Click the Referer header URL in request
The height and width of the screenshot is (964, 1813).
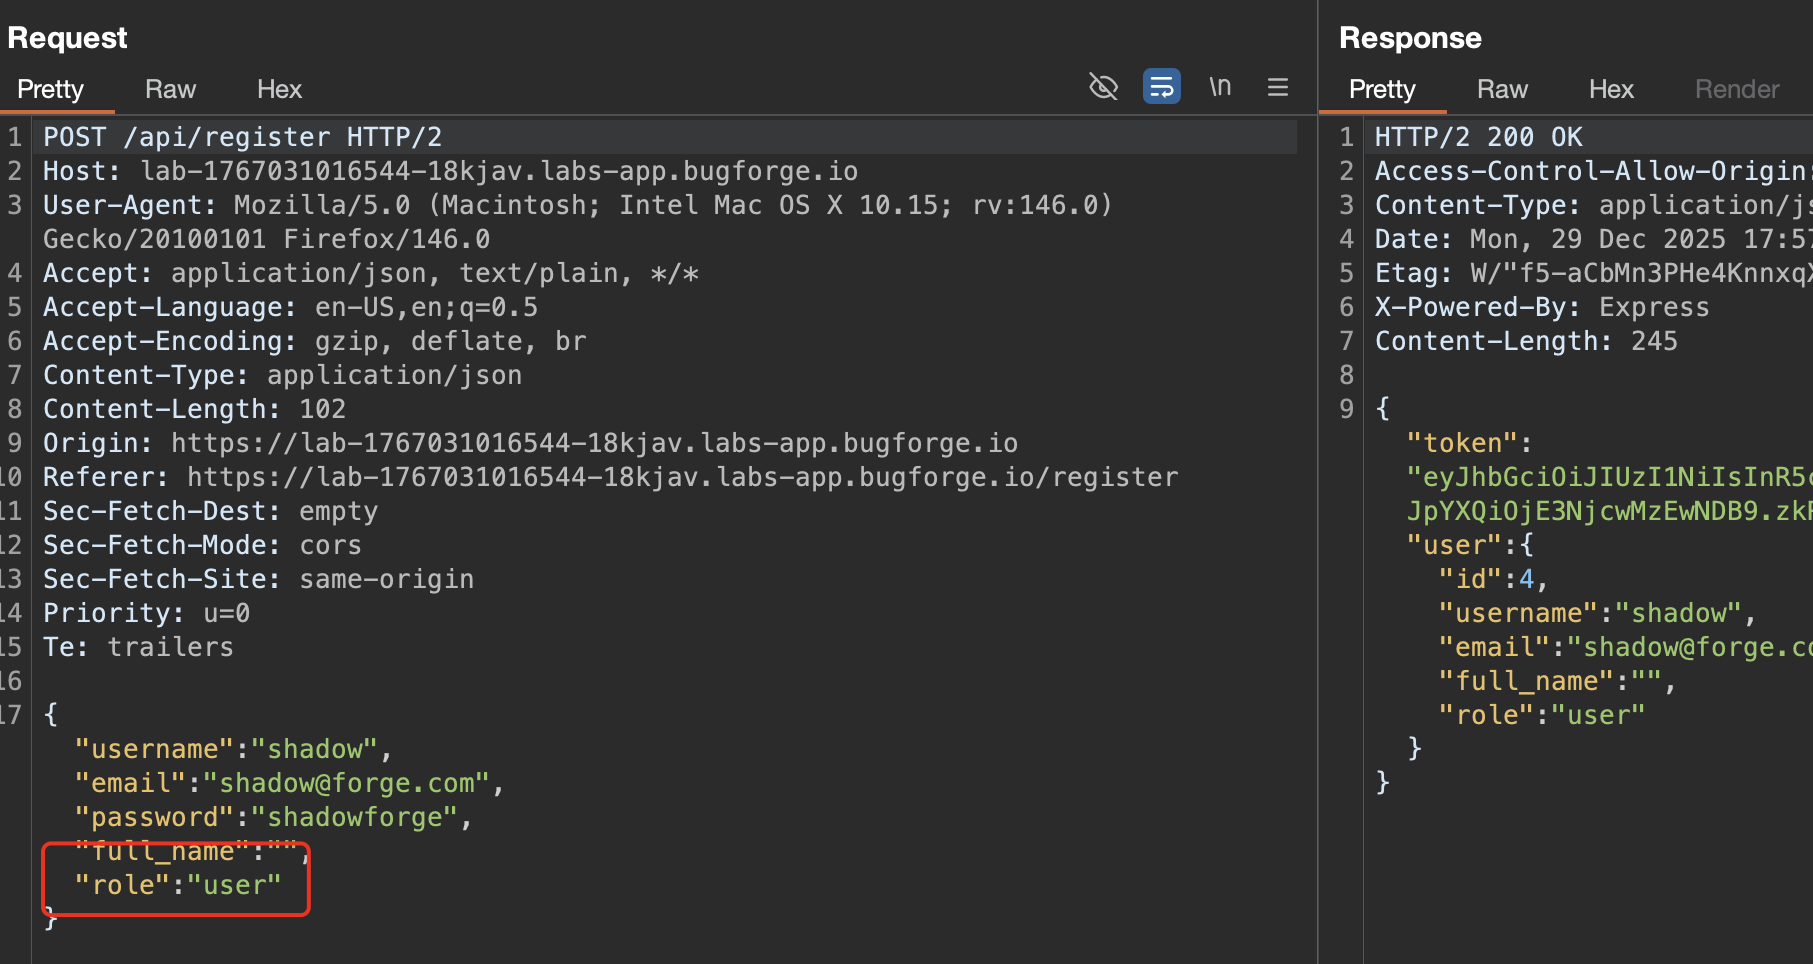682,477
